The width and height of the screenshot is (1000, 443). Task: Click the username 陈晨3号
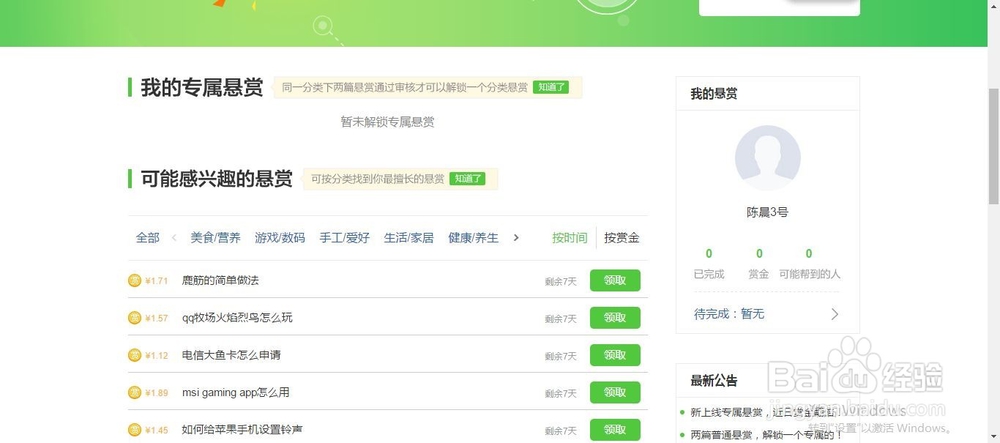click(x=767, y=212)
